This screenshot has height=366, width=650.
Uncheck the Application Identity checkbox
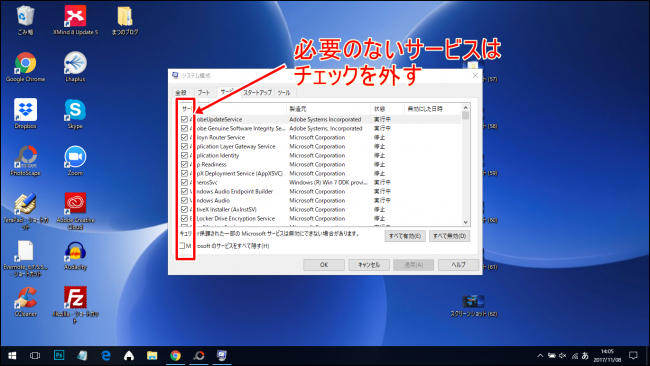click(184, 155)
